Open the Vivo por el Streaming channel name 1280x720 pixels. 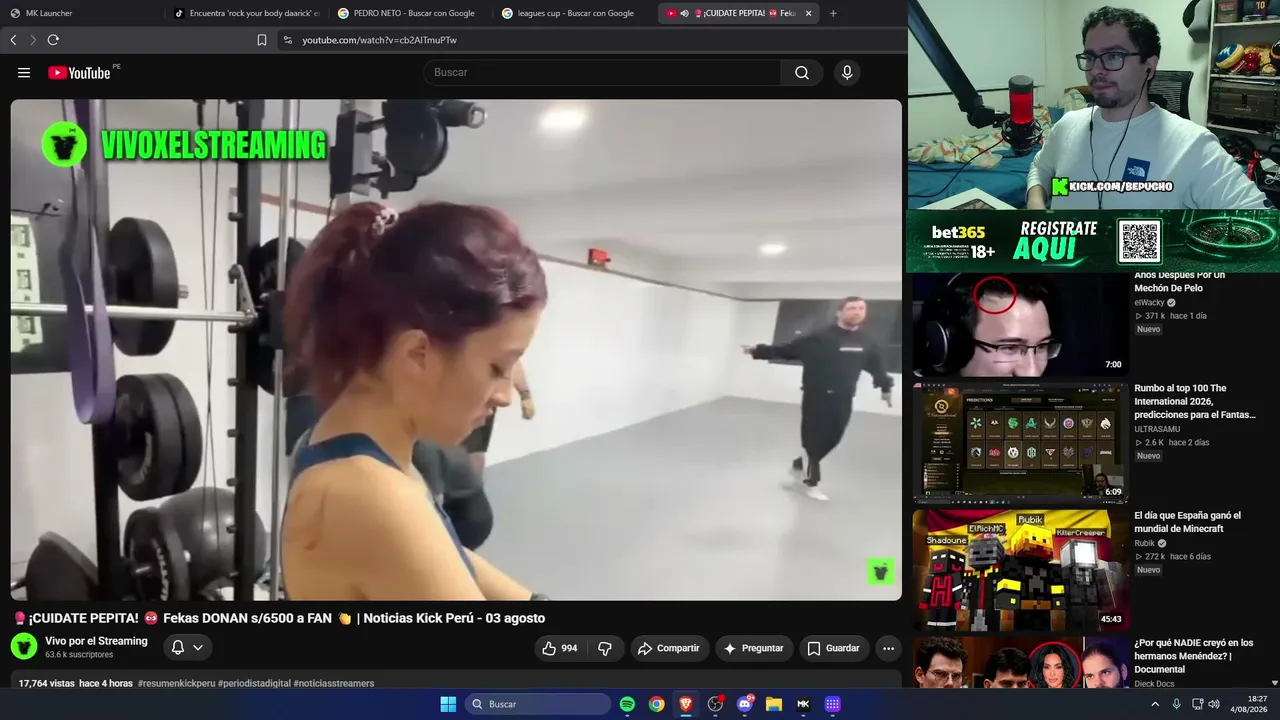click(x=96, y=641)
